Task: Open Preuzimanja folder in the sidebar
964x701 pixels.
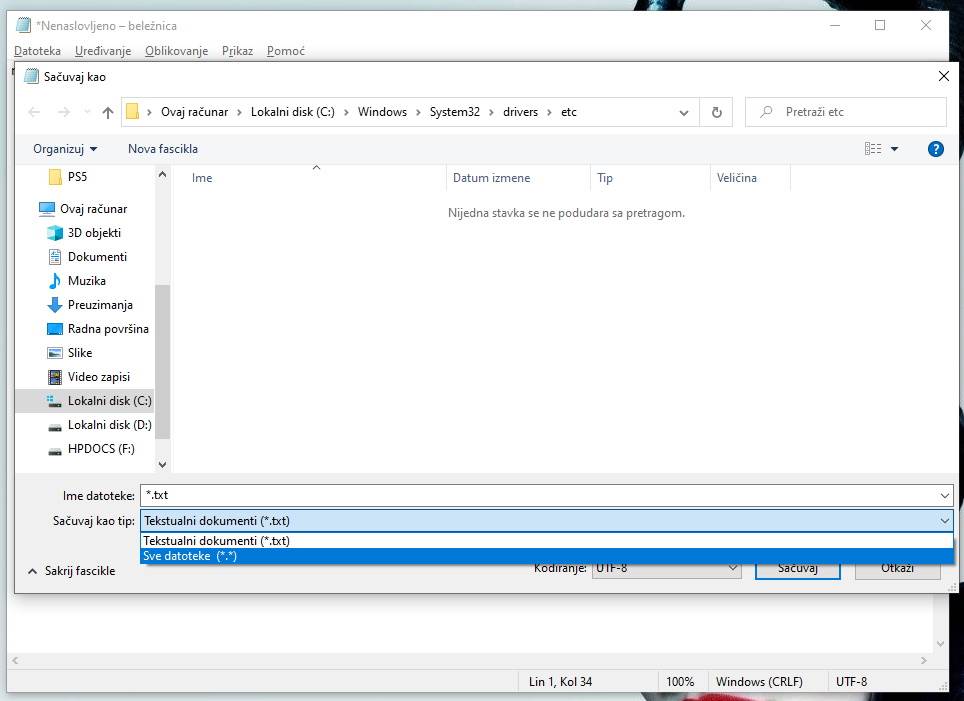Action: click(x=100, y=305)
